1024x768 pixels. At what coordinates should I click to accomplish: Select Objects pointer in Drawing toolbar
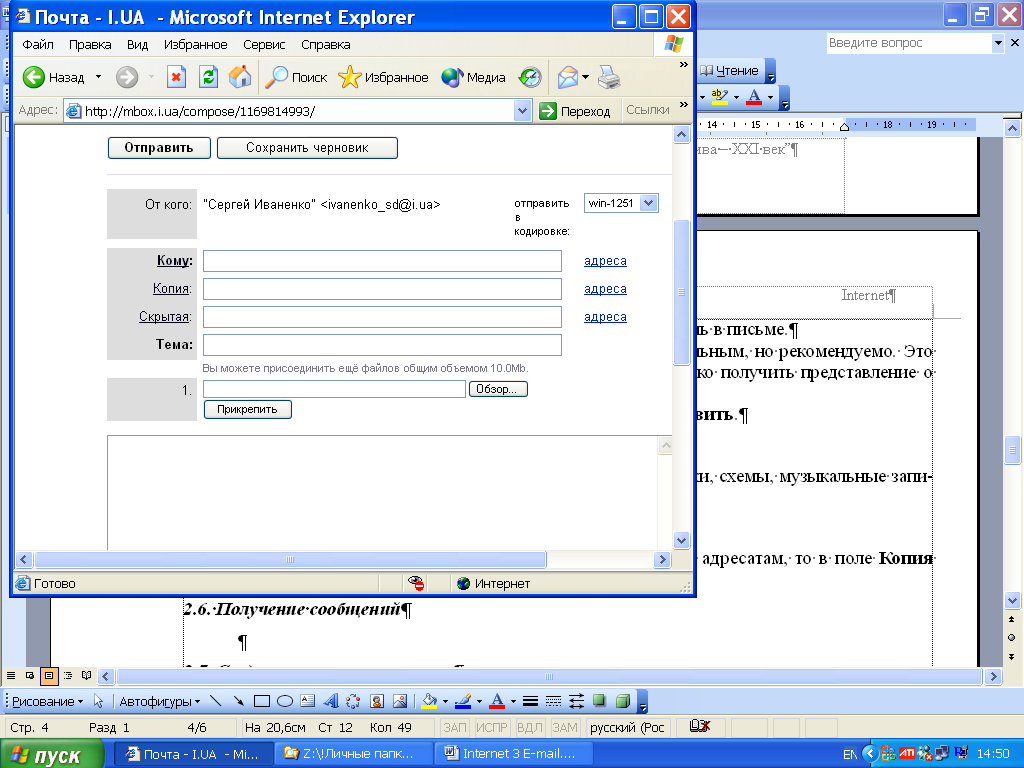[x=99, y=701]
